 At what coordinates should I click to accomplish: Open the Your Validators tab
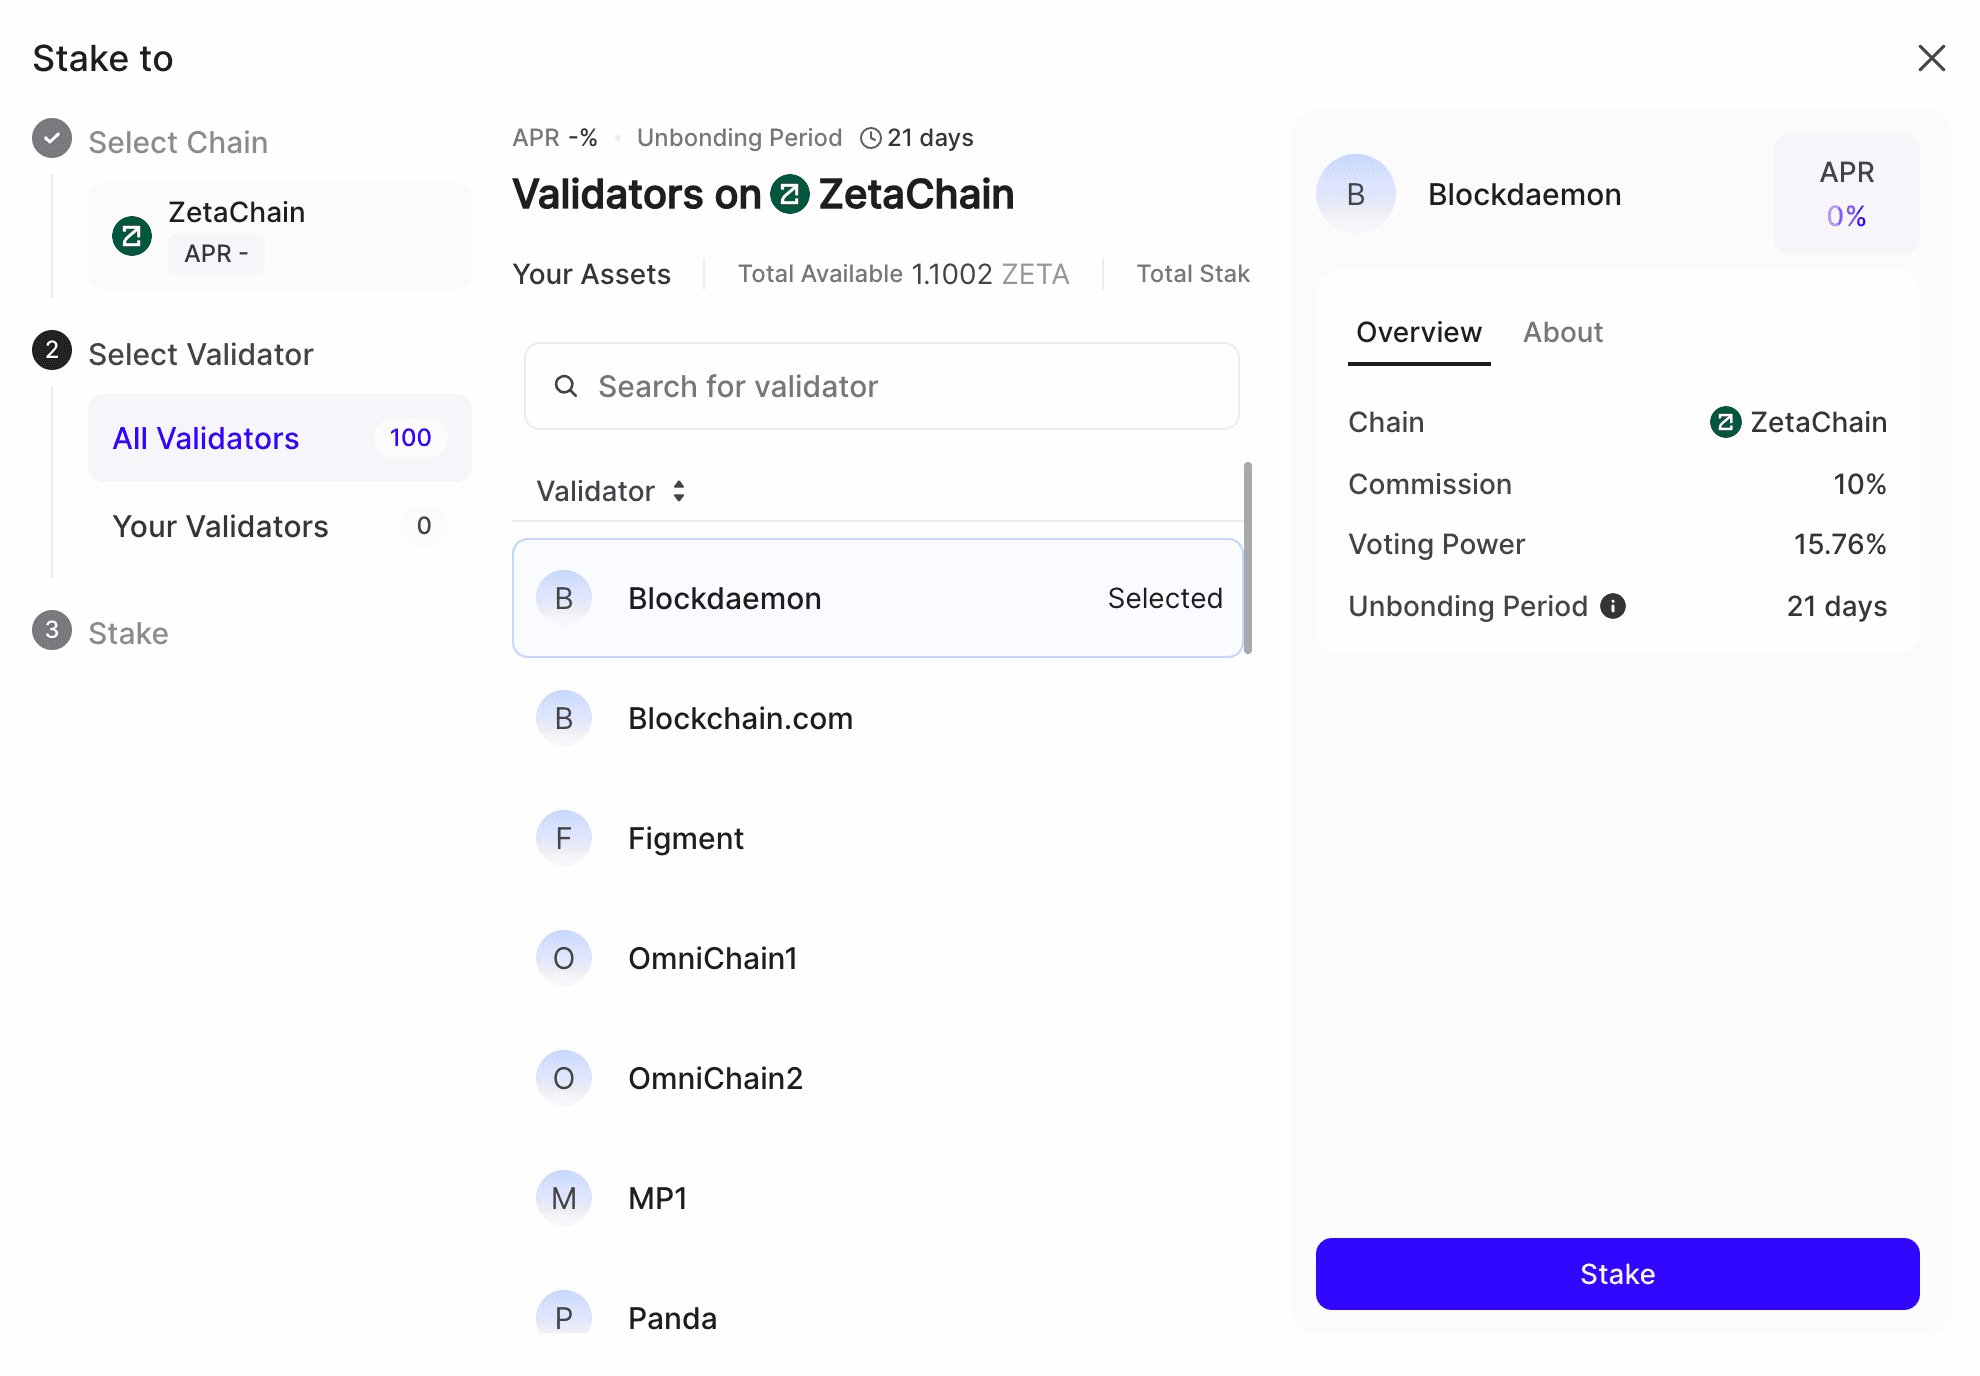pyautogui.click(x=221, y=526)
